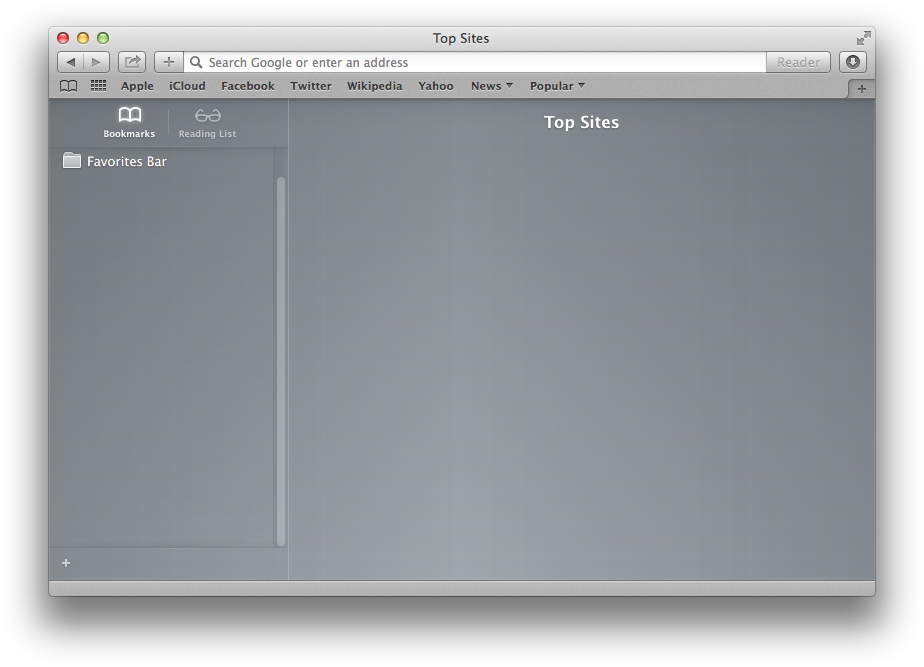Screen dimensions: 924x667
Task: Enter full screen using the corner arrows icon
Action: 863,38
